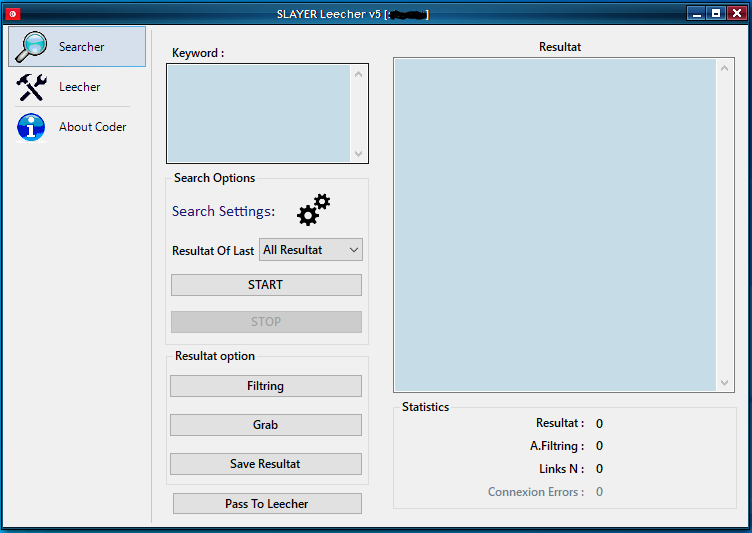Click Save Resultat button
The height and width of the screenshot is (533, 752).
(x=266, y=464)
